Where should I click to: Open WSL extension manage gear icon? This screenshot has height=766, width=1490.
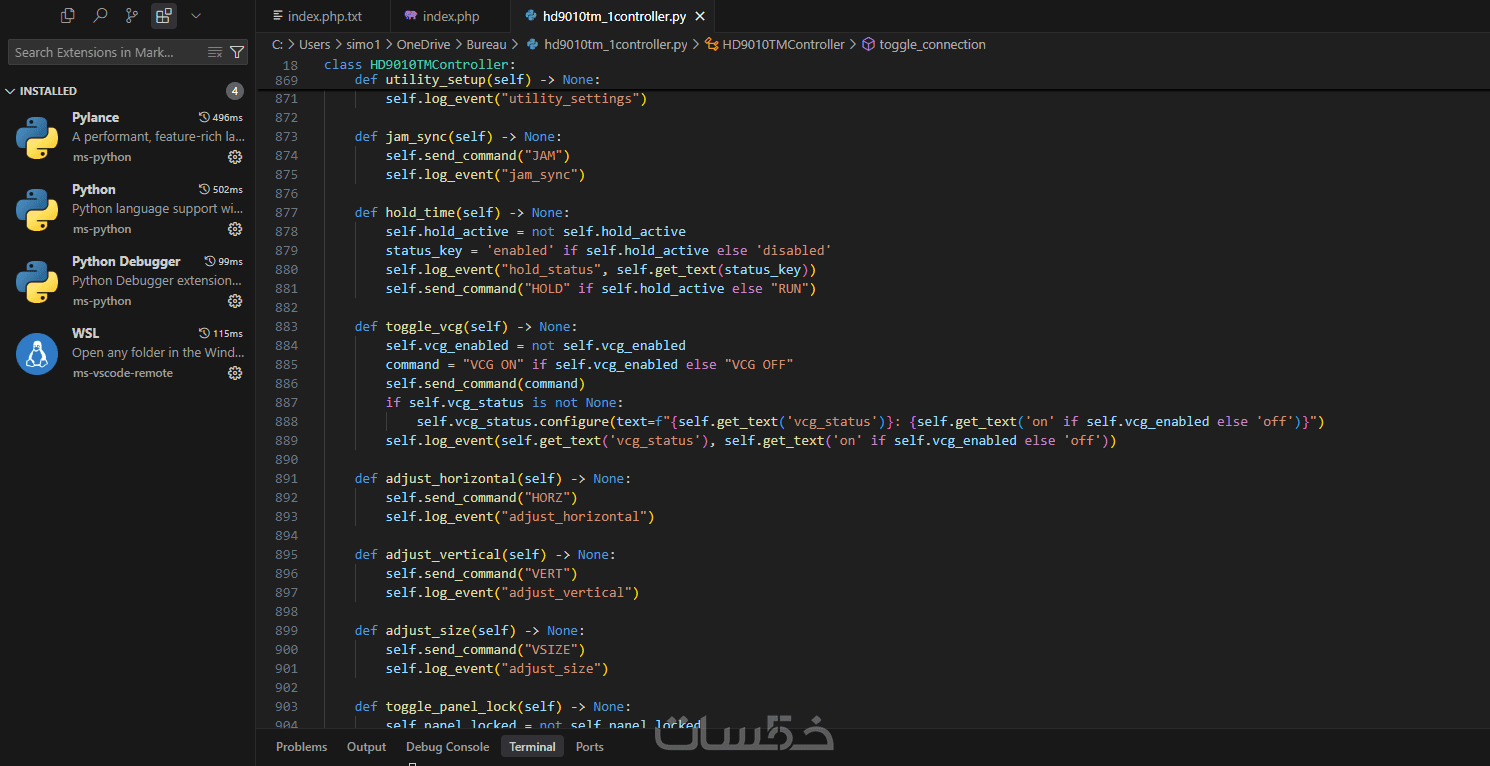[235, 373]
